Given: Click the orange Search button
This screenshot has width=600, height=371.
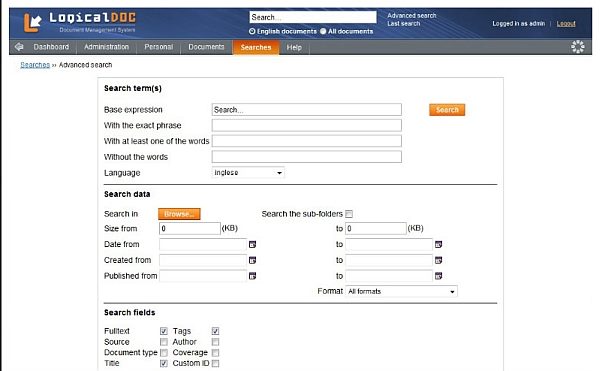Looking at the screenshot, I should point(447,110).
